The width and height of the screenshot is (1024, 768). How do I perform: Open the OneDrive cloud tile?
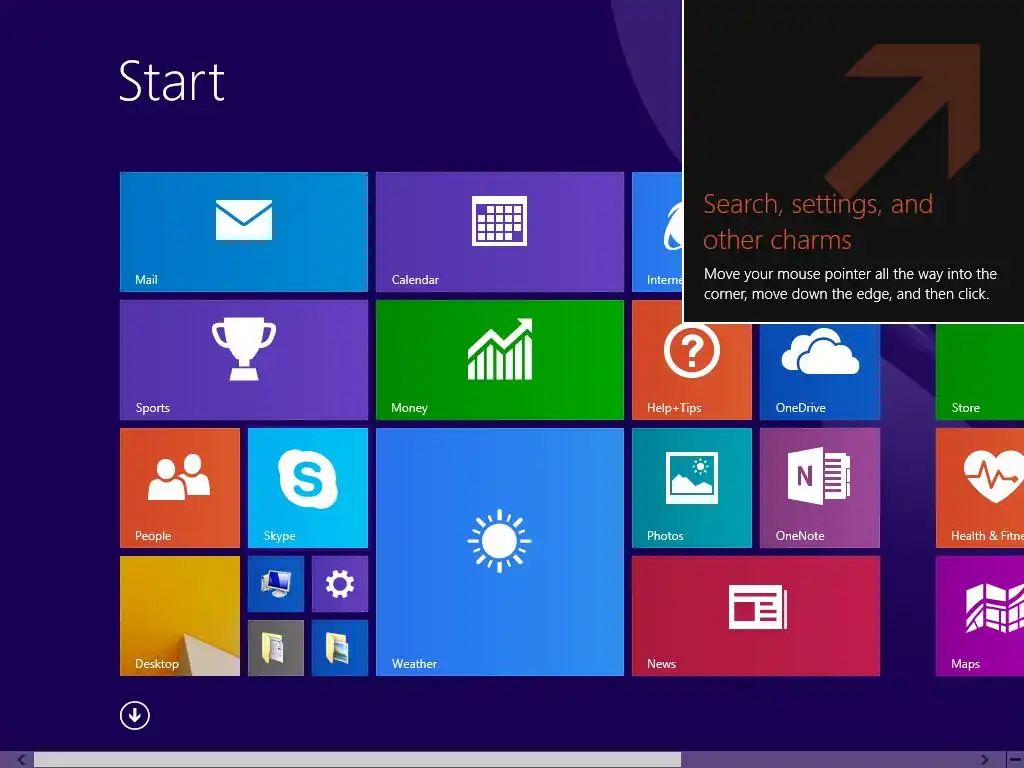tap(820, 371)
